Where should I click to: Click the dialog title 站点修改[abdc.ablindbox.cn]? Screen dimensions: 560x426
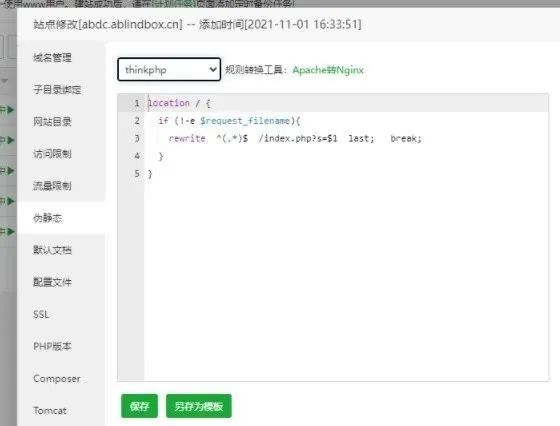pos(108,25)
